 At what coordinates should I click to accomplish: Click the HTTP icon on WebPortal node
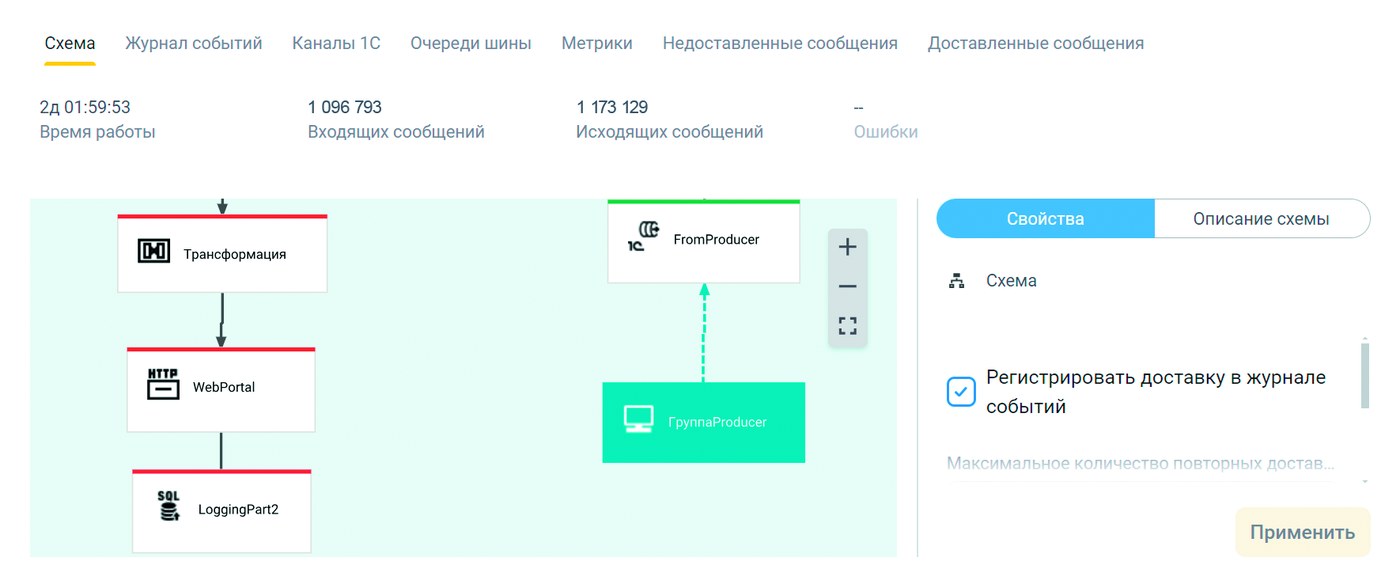(x=163, y=385)
